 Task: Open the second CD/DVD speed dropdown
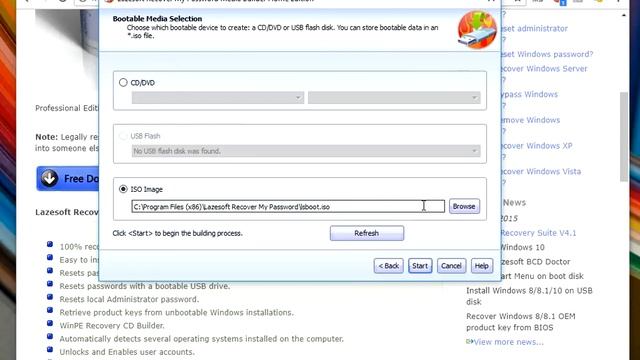tap(394, 98)
